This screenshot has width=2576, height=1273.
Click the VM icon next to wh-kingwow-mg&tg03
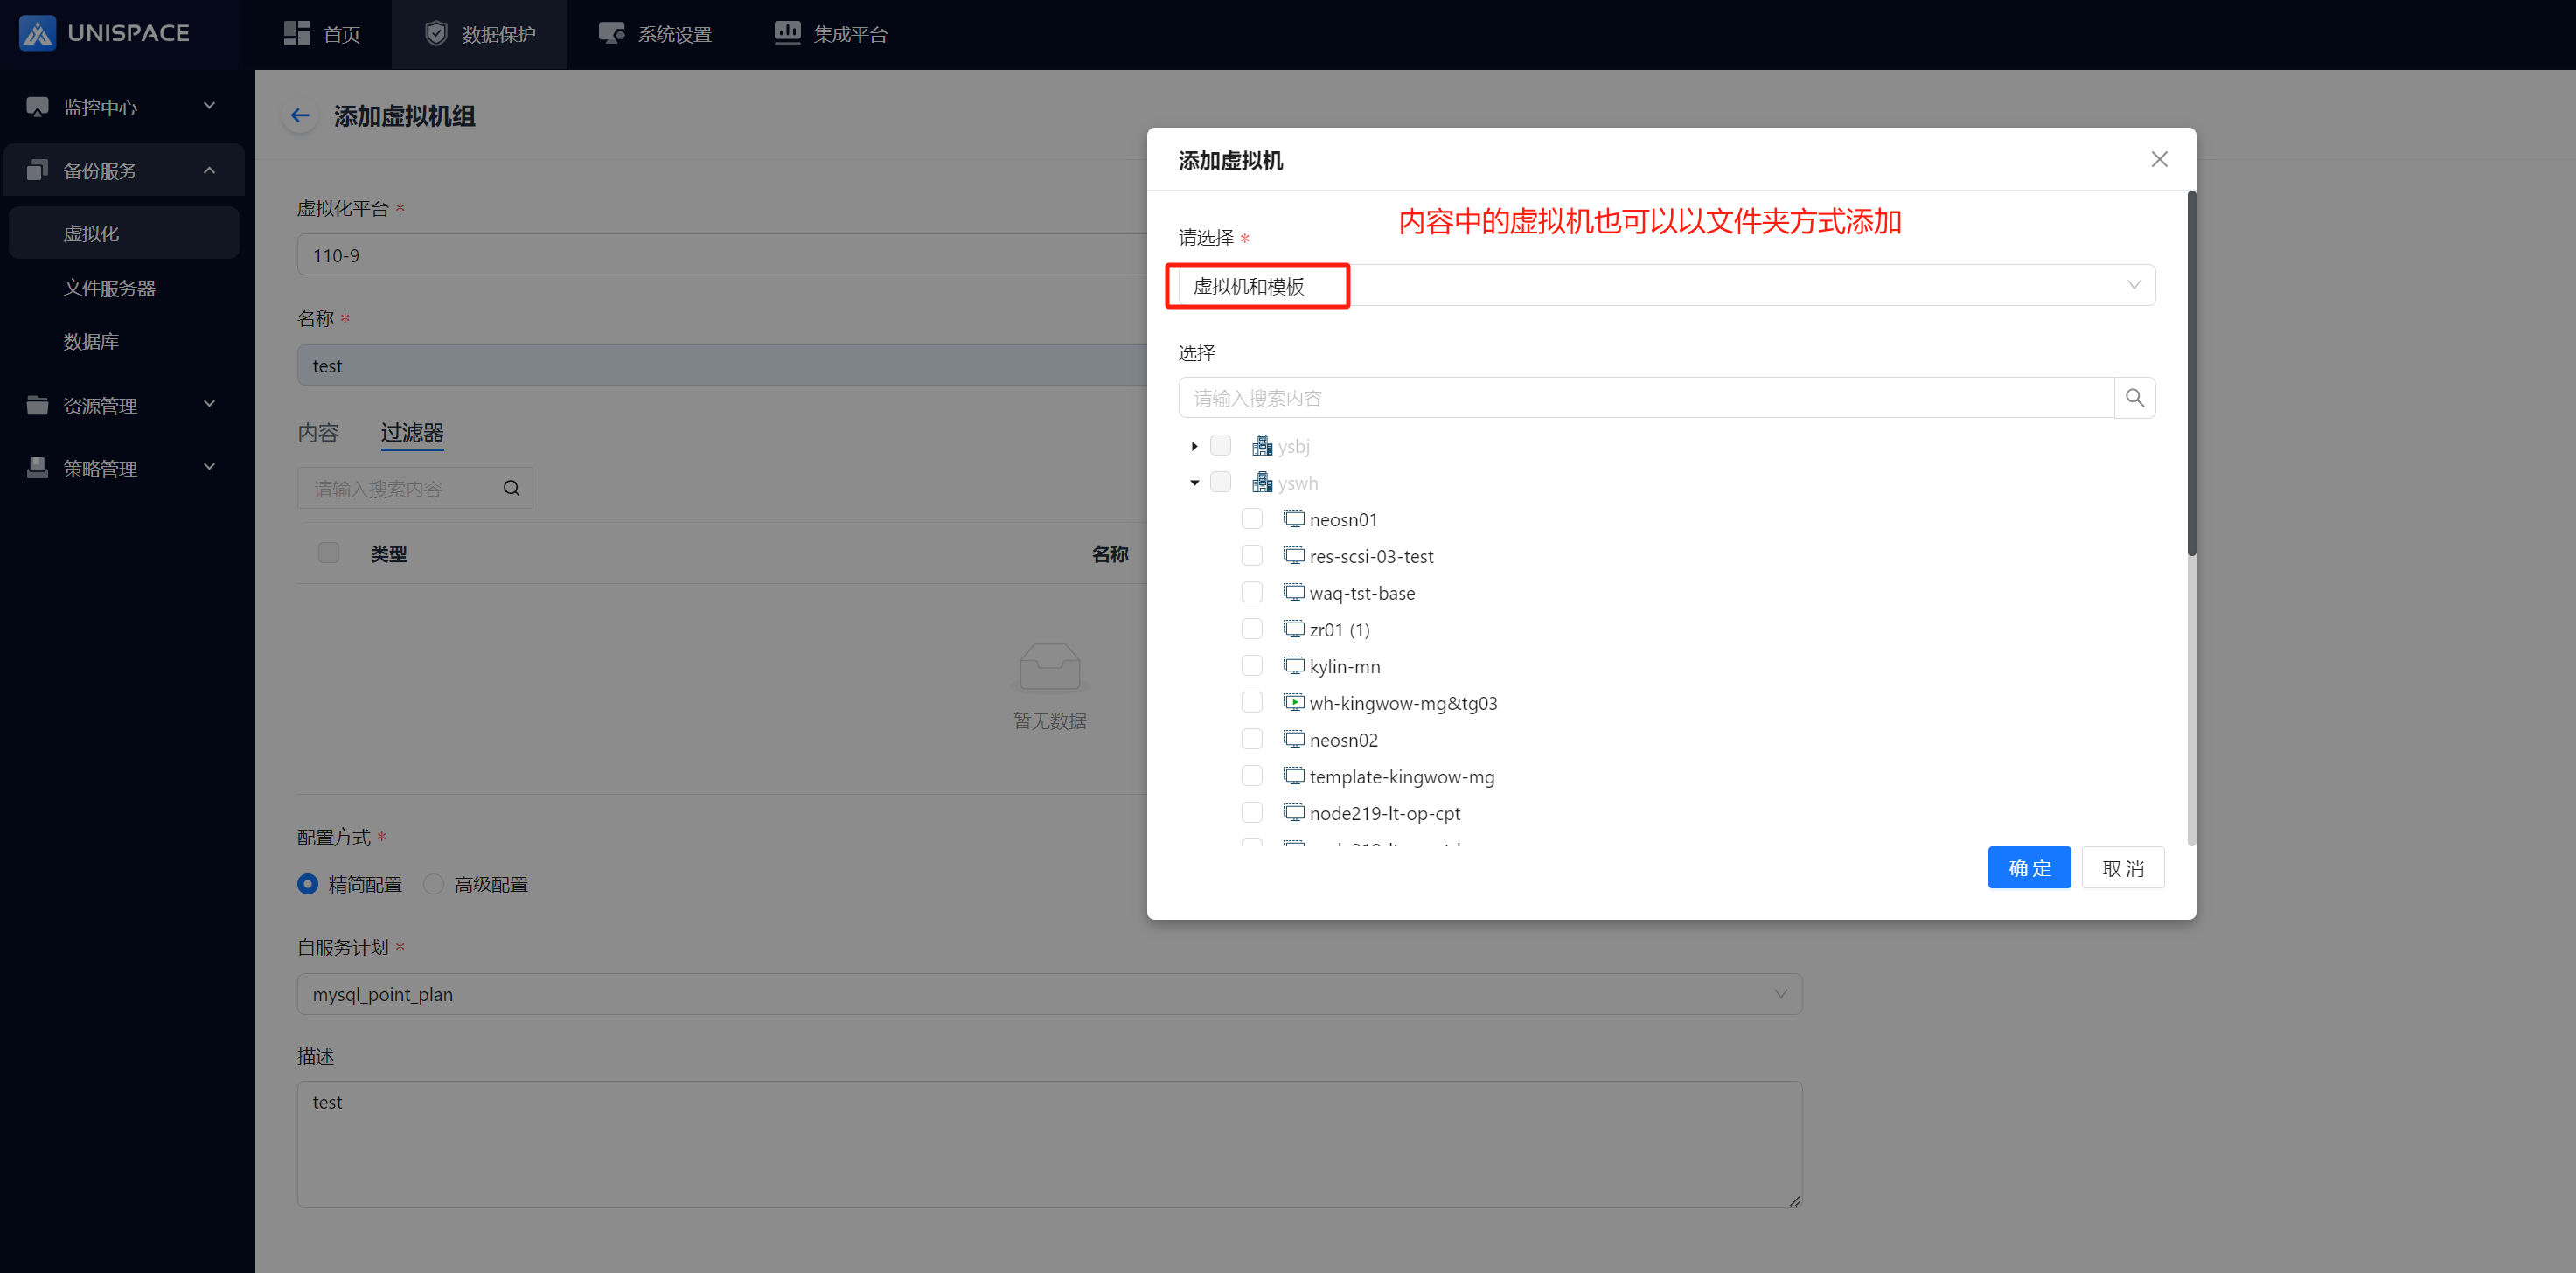click(1294, 702)
